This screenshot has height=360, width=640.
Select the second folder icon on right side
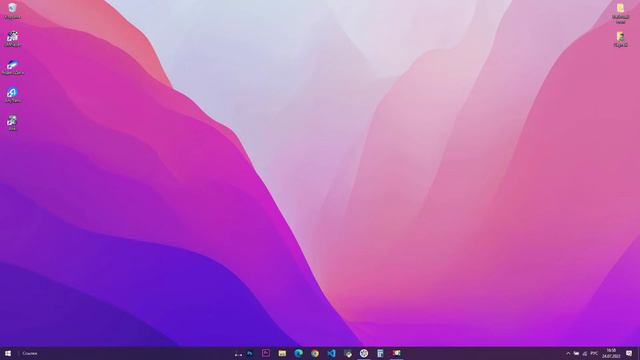pos(620,40)
